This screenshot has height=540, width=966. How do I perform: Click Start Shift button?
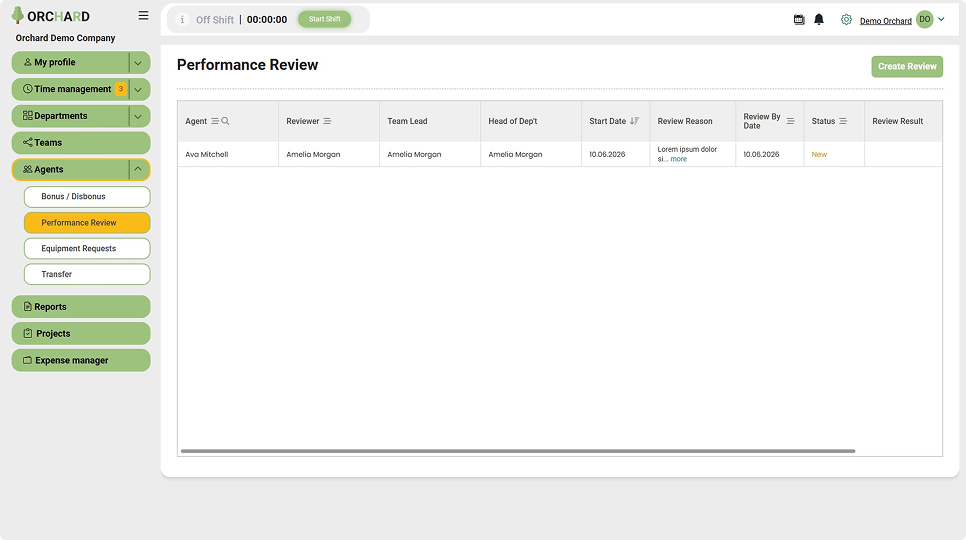[325, 19]
